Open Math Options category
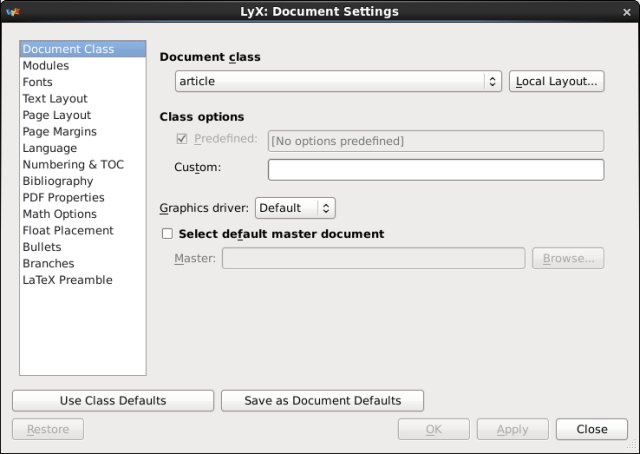Viewport: 640px width, 454px height. (60, 214)
